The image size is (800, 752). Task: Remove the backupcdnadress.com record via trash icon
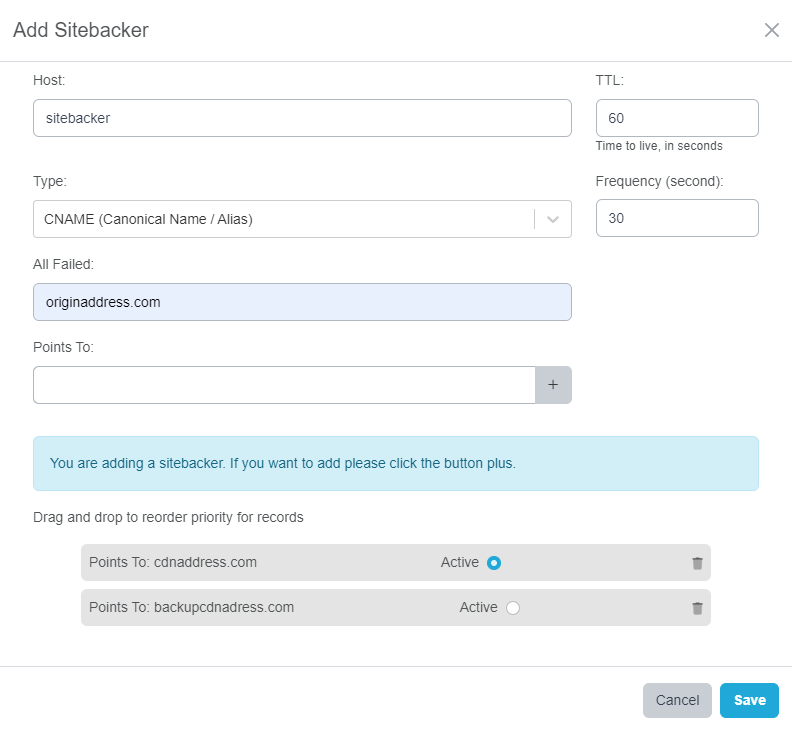pyautogui.click(x=697, y=608)
